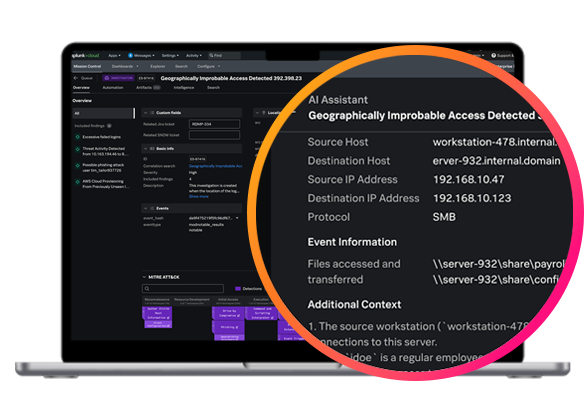The width and height of the screenshot is (587, 412).
Task: Switch to the Overview tab
Action: [81, 88]
